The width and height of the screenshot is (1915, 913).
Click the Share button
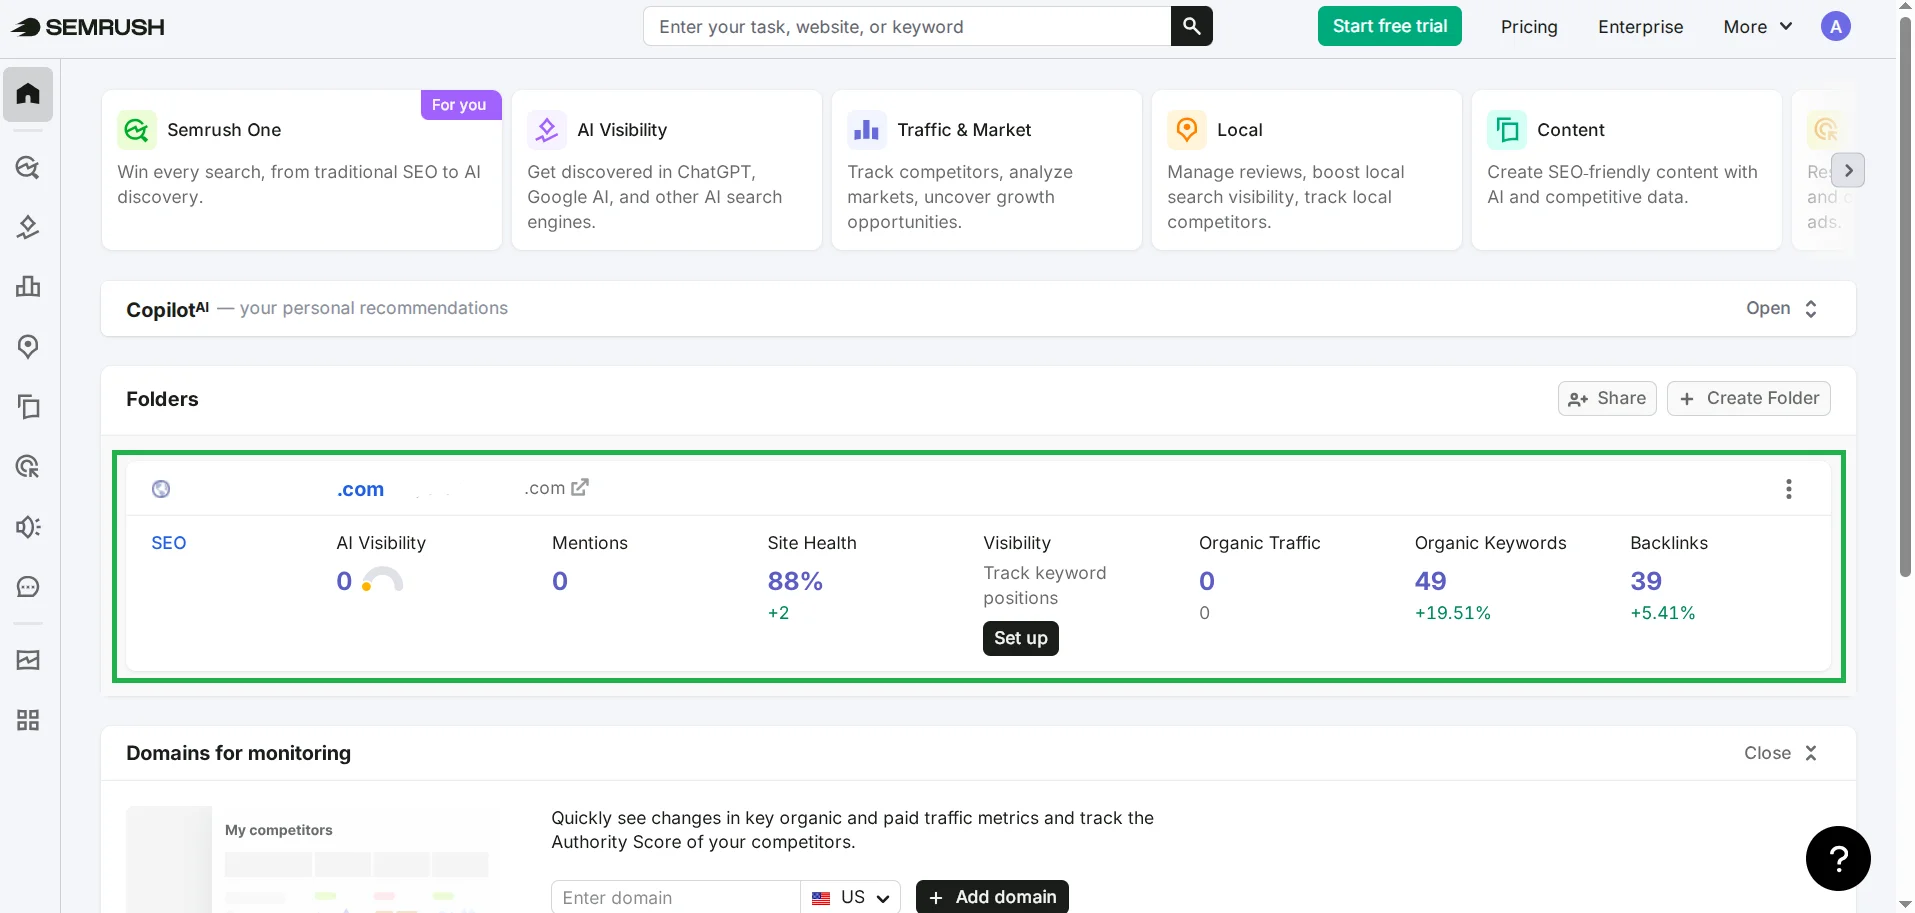[x=1607, y=398]
